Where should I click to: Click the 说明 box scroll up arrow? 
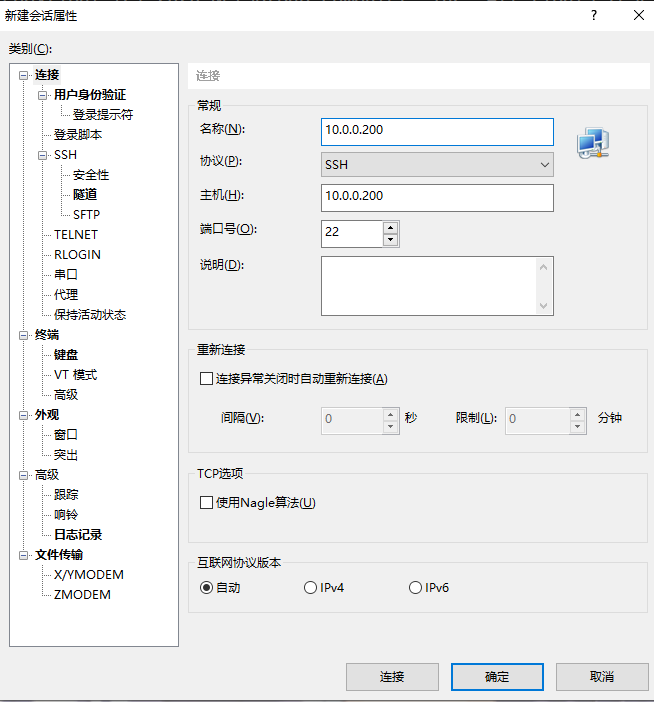(x=543, y=267)
